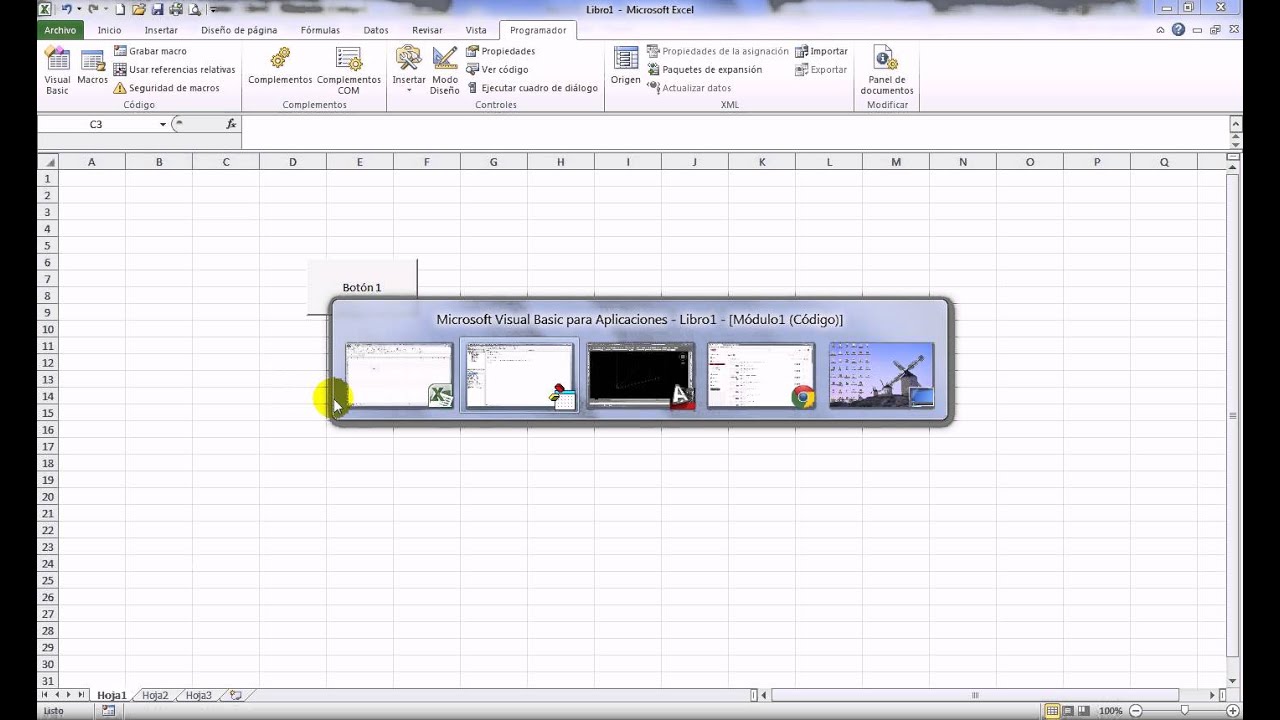Expand the formula bar

tap(1235, 124)
